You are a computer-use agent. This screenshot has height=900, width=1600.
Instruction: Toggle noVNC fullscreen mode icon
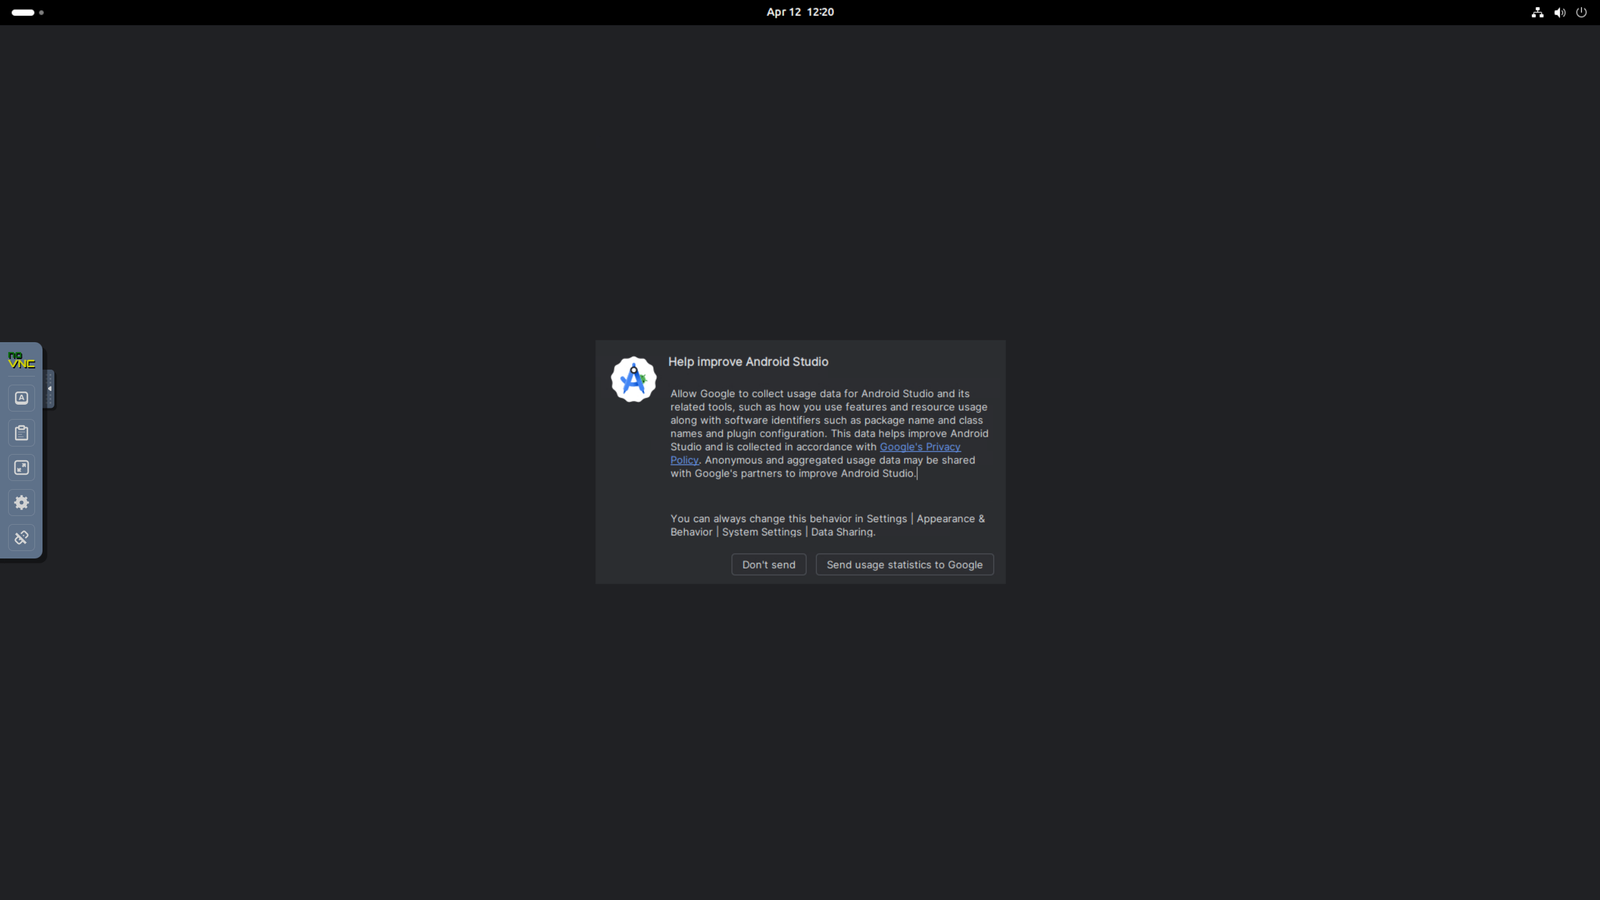click(21, 468)
